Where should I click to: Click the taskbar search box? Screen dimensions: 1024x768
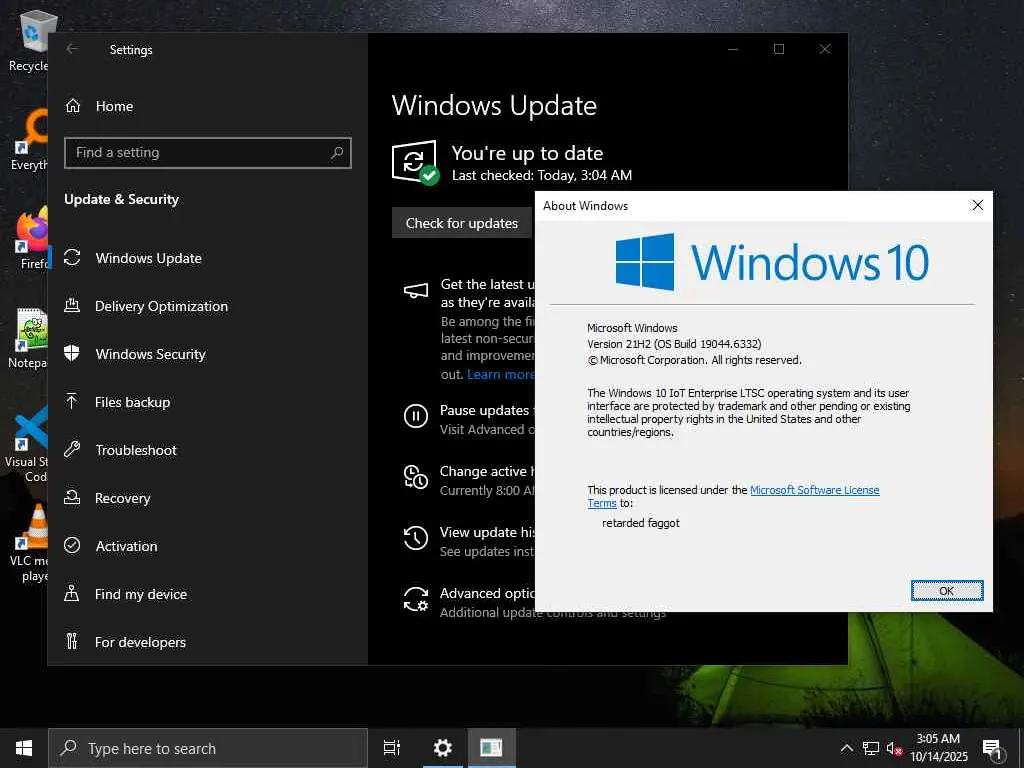208,748
